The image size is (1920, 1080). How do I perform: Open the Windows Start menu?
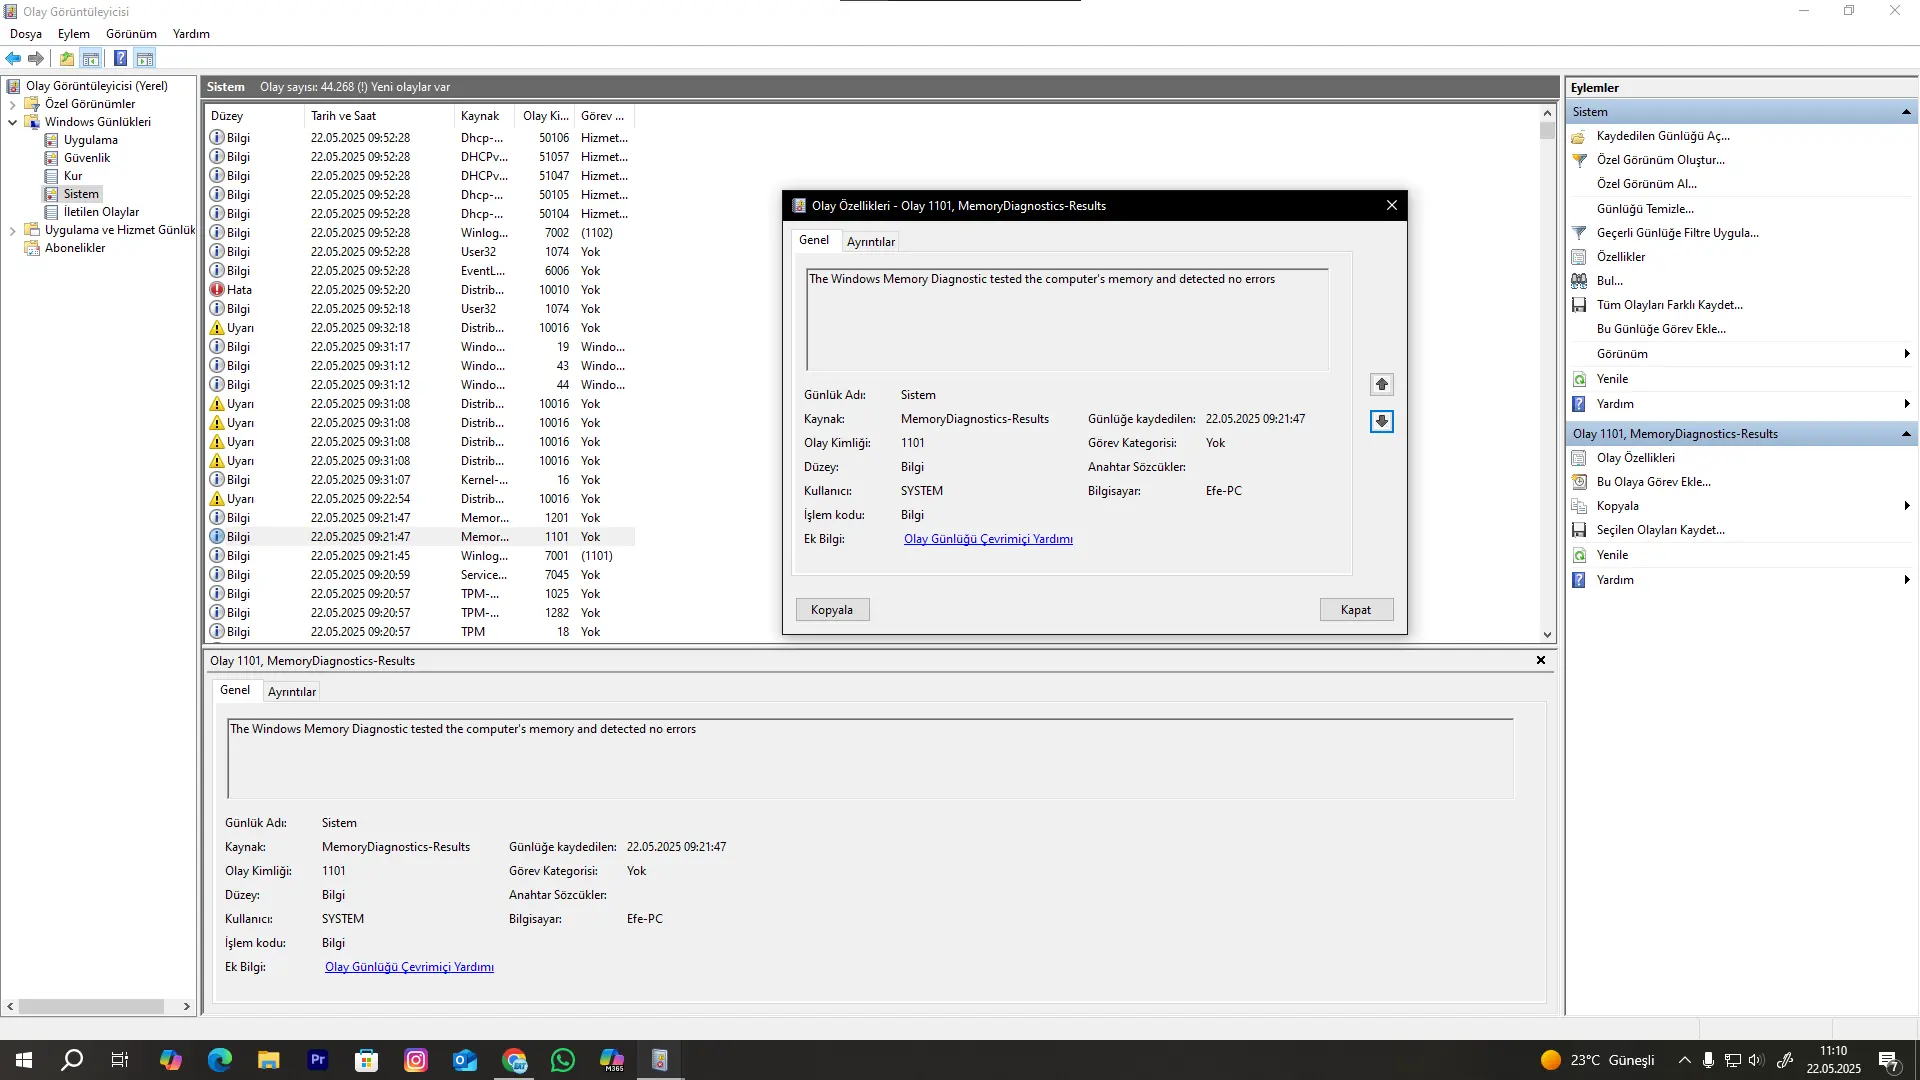click(x=24, y=1060)
